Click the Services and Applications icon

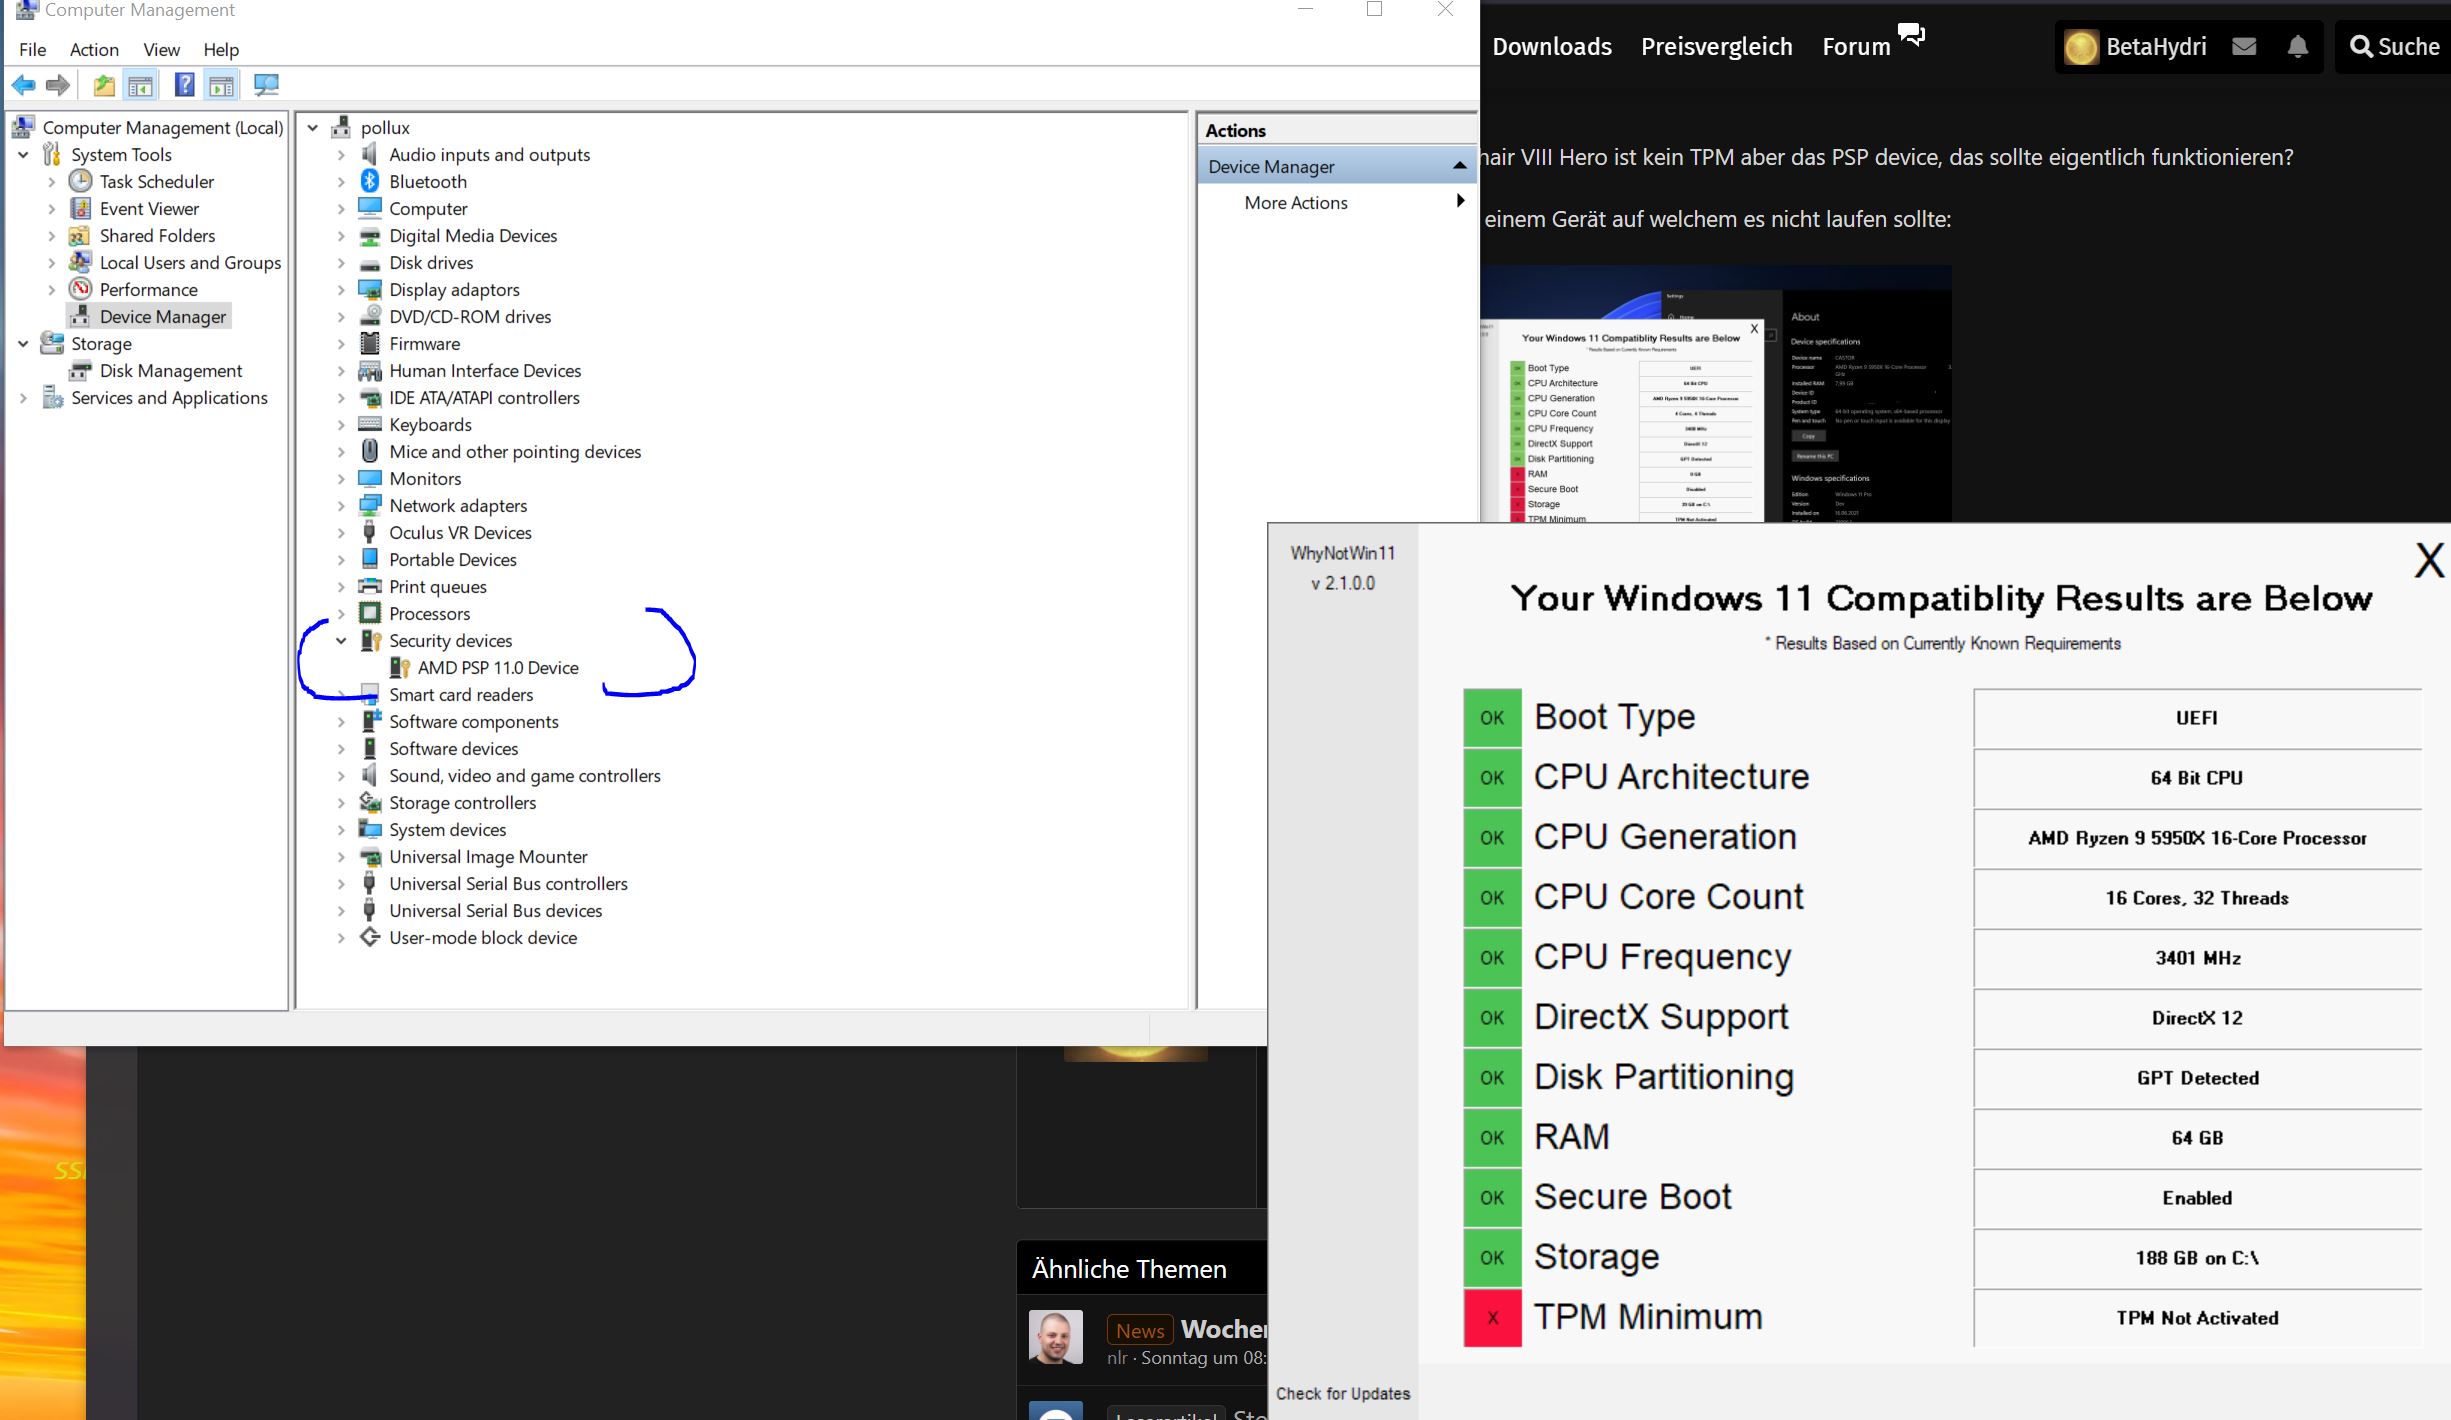click(x=52, y=397)
